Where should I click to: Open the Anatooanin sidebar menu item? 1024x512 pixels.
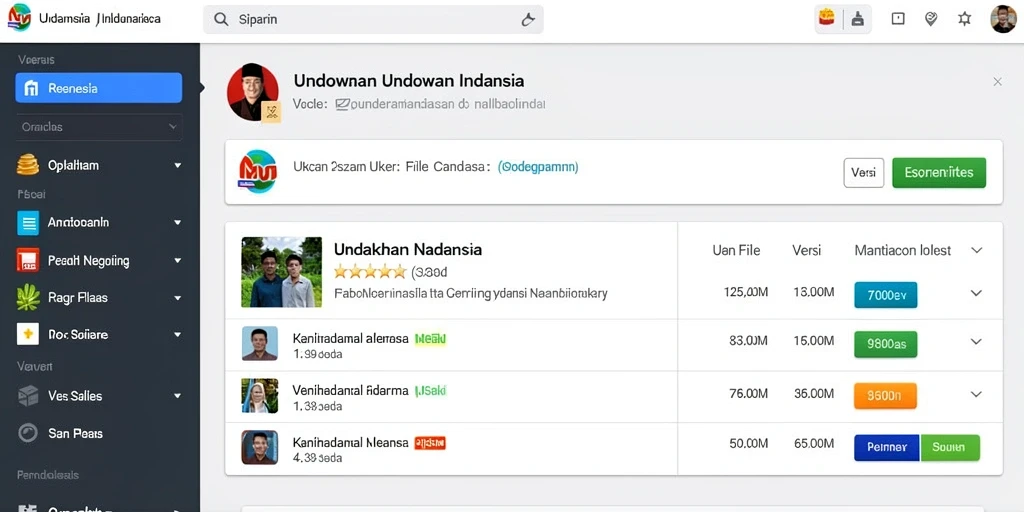[x=99, y=222]
